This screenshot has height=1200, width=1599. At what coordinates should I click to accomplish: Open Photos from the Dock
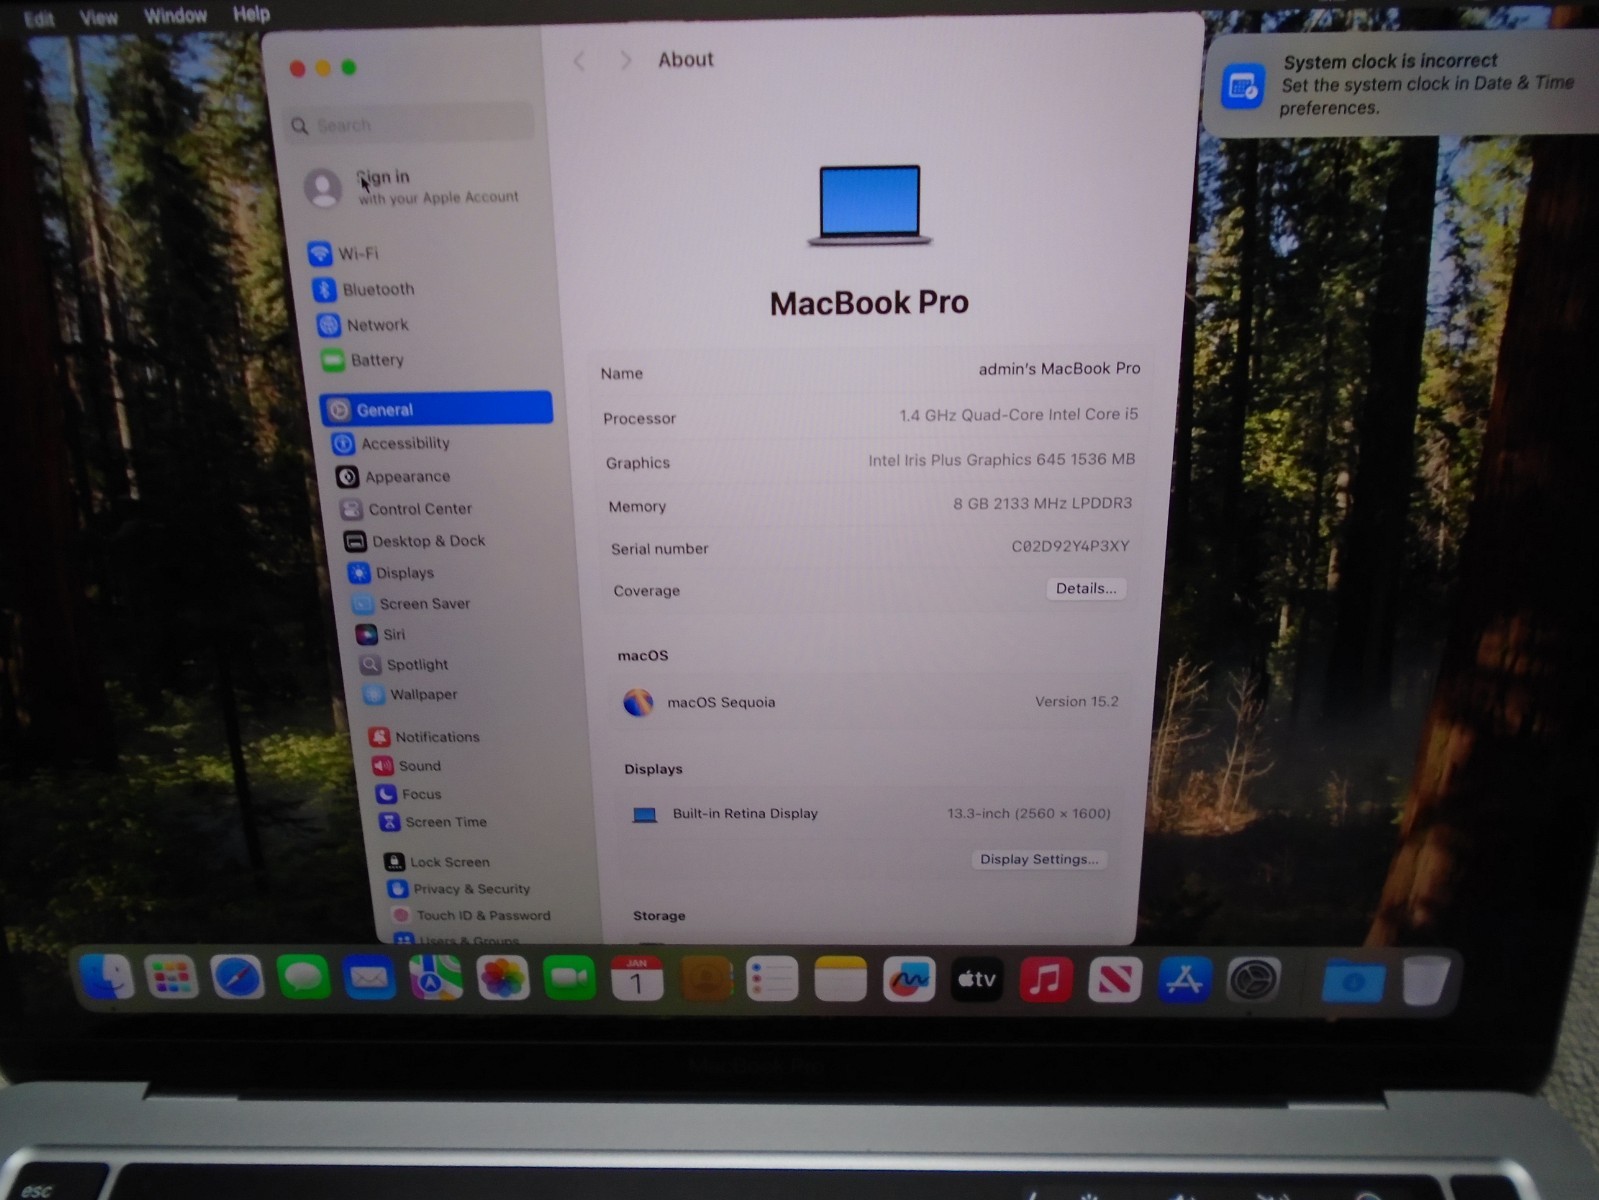tap(503, 978)
